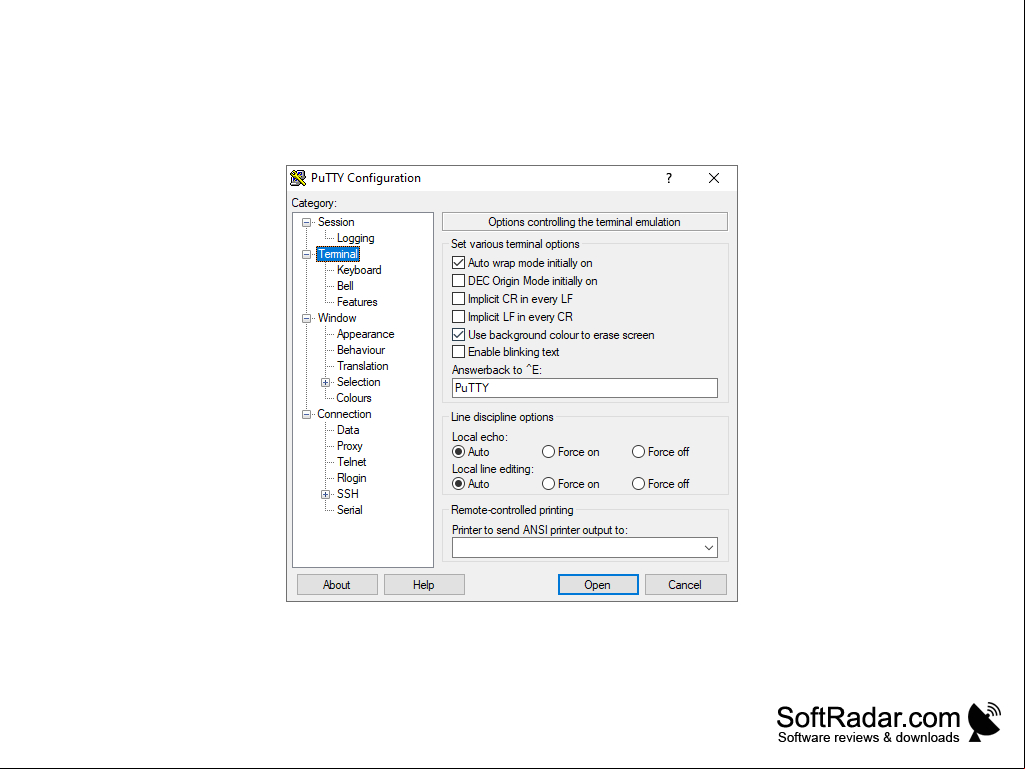The image size is (1025, 769).
Task: Select Session category
Action: pyautogui.click(x=336, y=222)
